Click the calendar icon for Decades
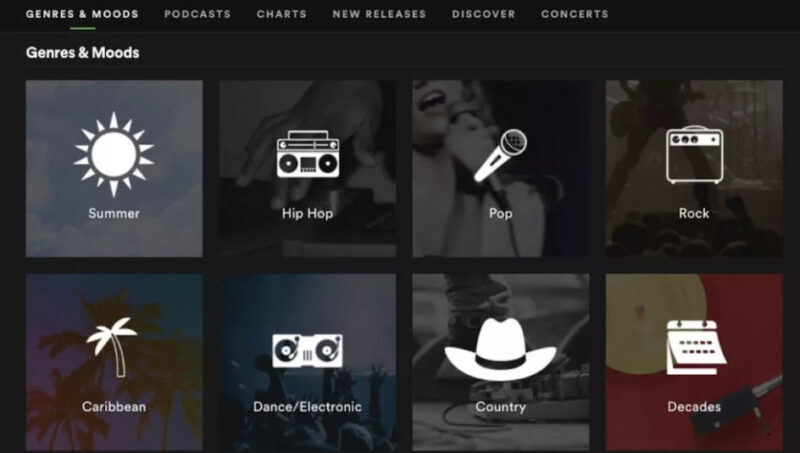The width and height of the screenshot is (800, 453). (x=696, y=347)
